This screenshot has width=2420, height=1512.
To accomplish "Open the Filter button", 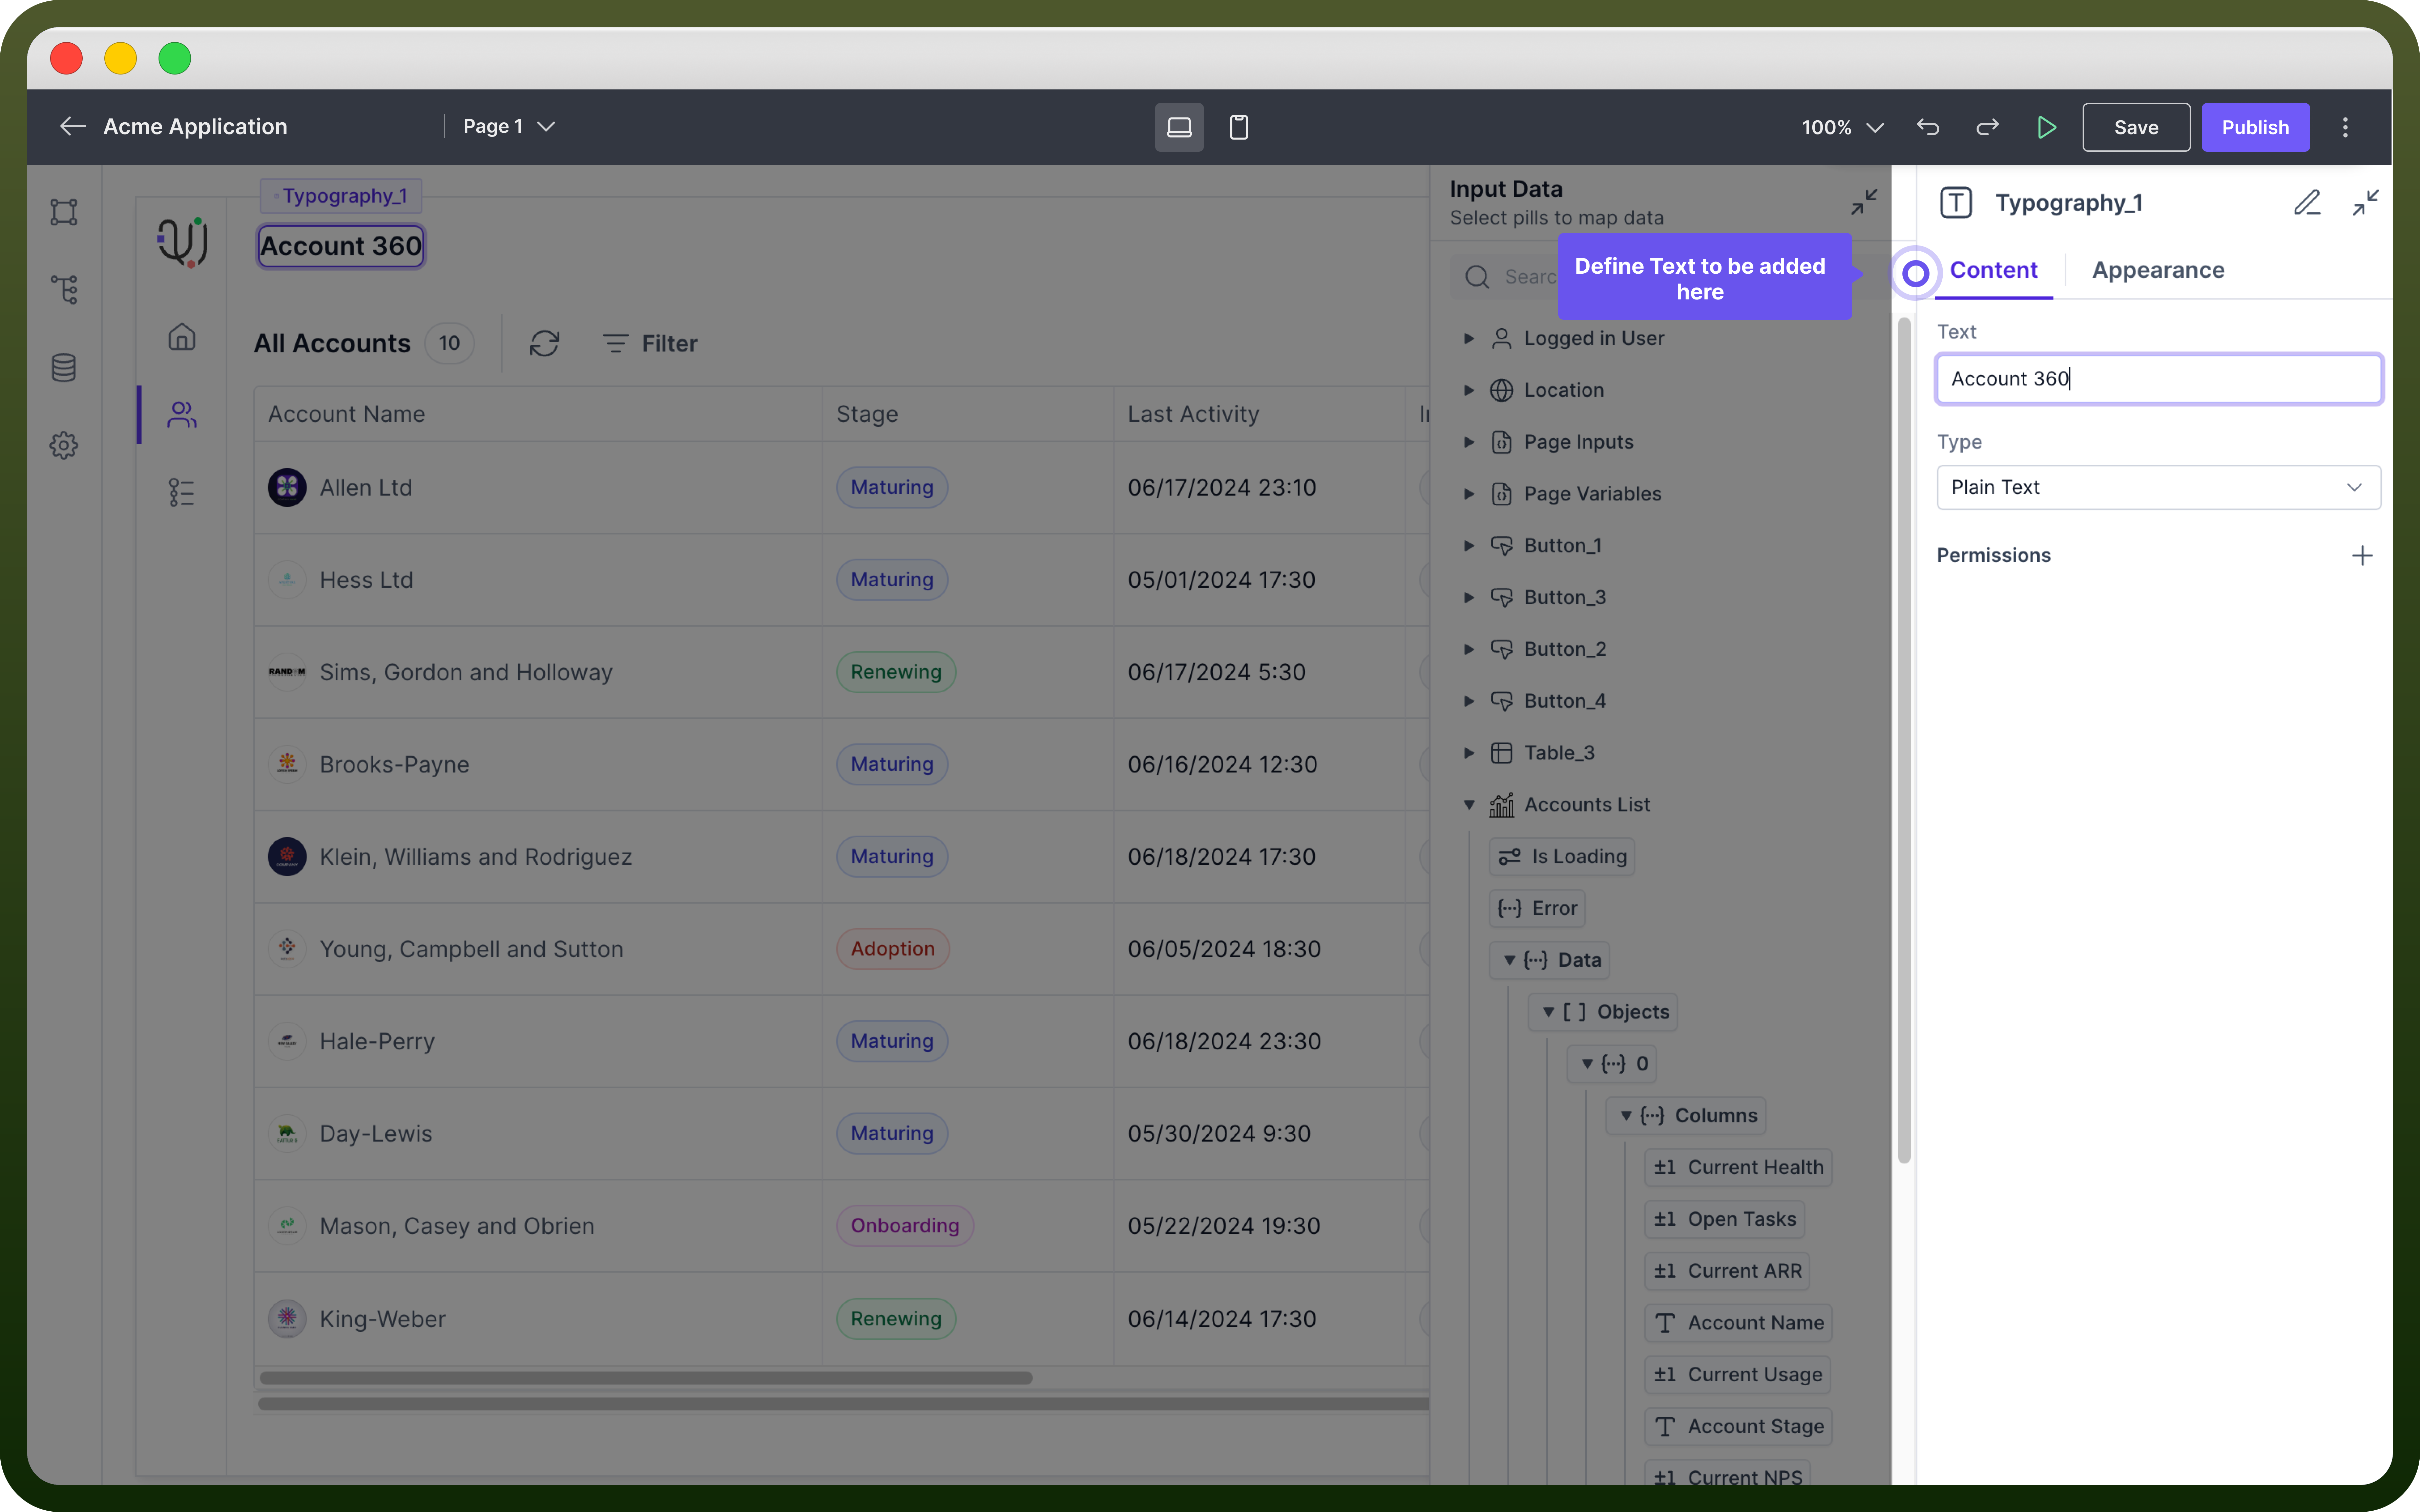I will [650, 343].
